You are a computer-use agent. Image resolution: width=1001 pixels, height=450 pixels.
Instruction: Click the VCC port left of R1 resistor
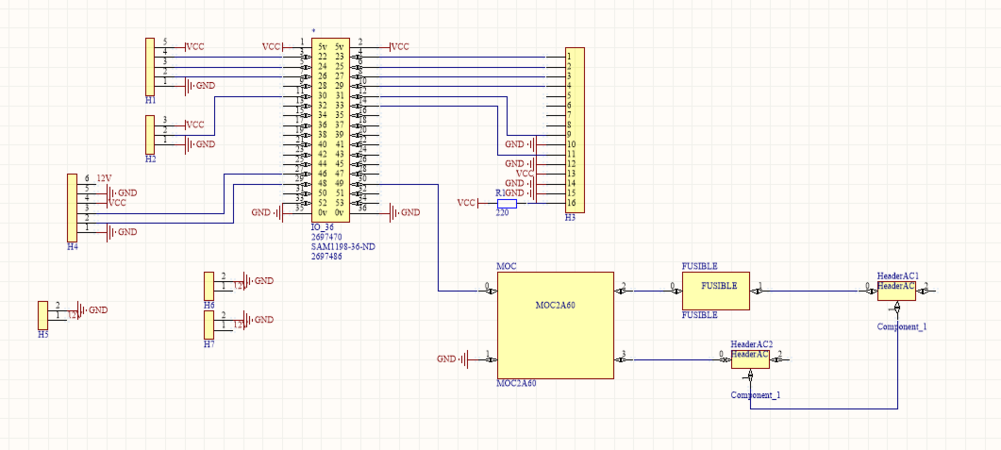click(x=467, y=203)
